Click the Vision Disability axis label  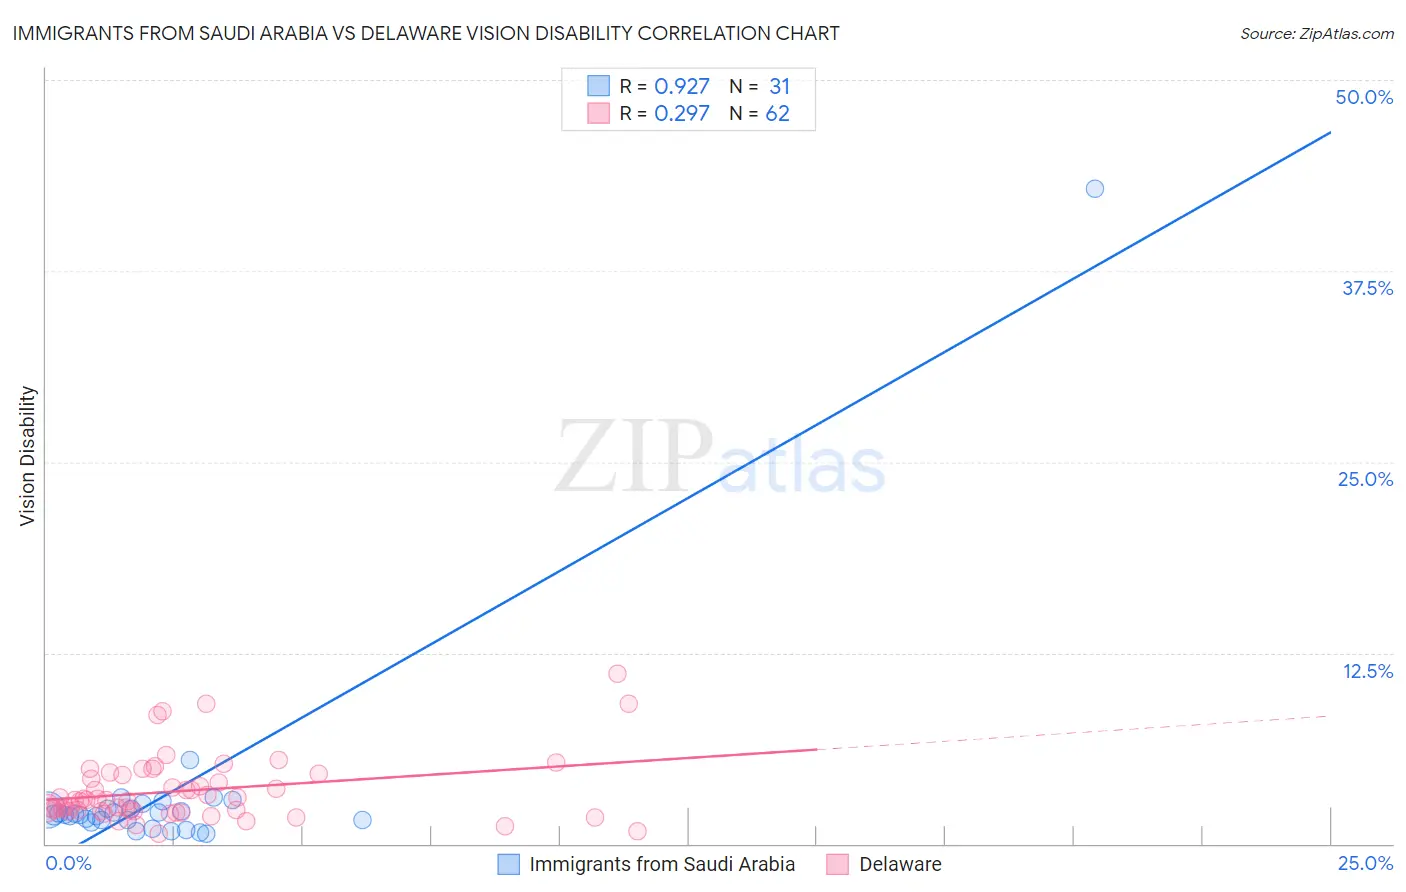coord(28,456)
